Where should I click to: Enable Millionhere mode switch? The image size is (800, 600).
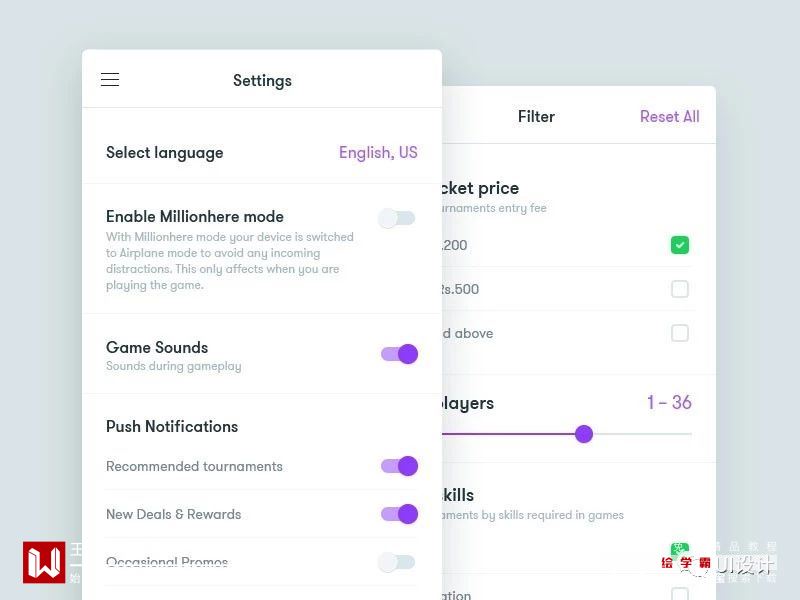pyautogui.click(x=397, y=218)
